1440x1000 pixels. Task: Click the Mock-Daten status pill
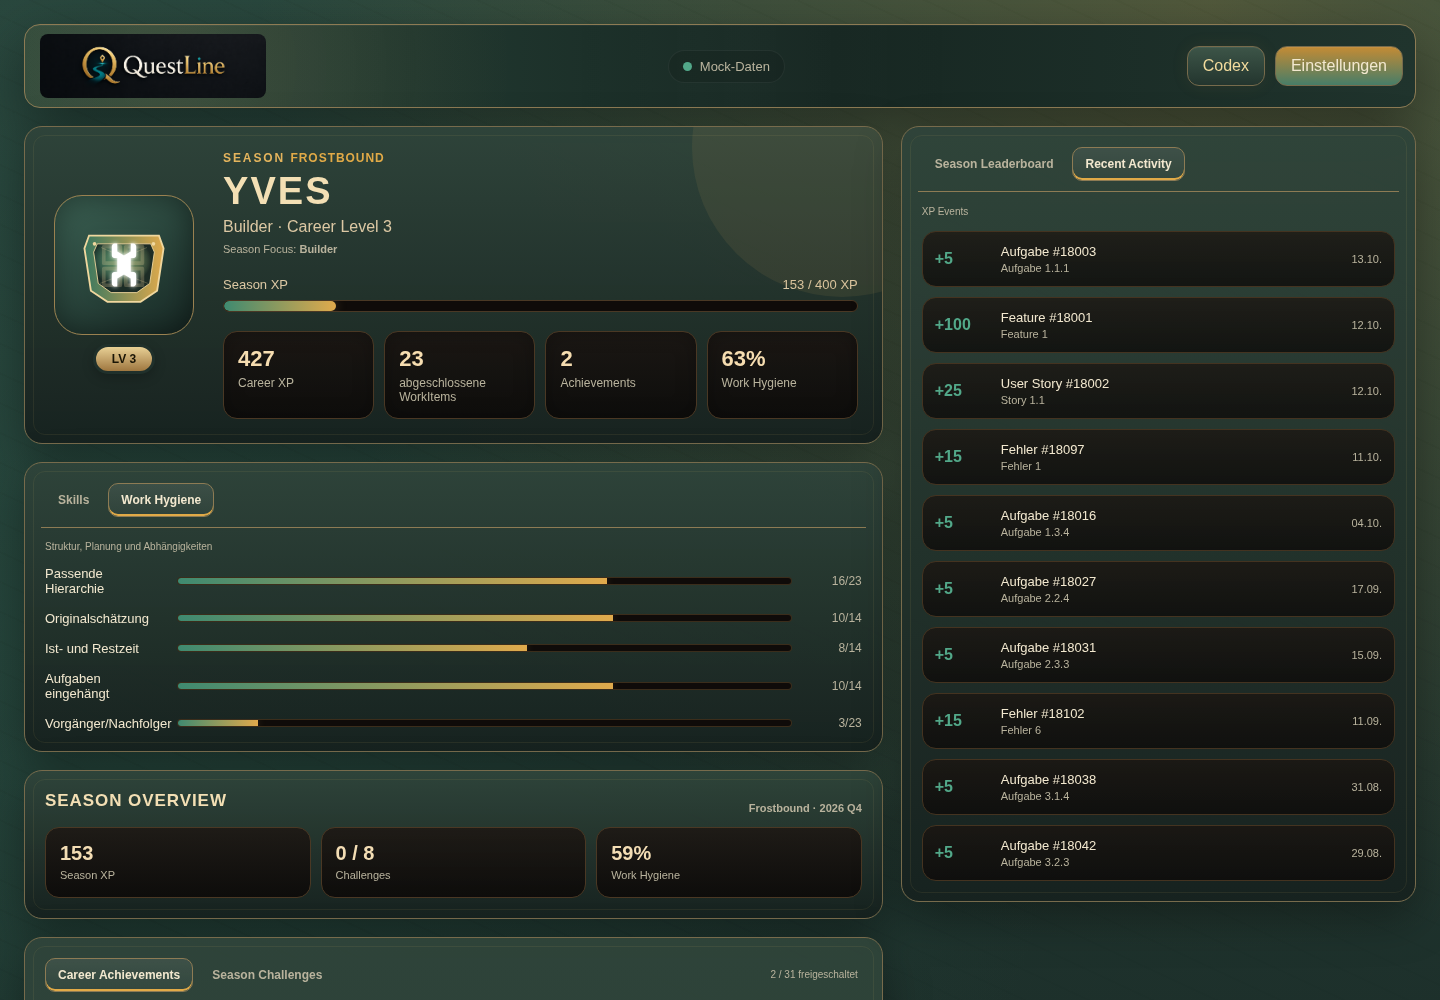pyautogui.click(x=726, y=67)
